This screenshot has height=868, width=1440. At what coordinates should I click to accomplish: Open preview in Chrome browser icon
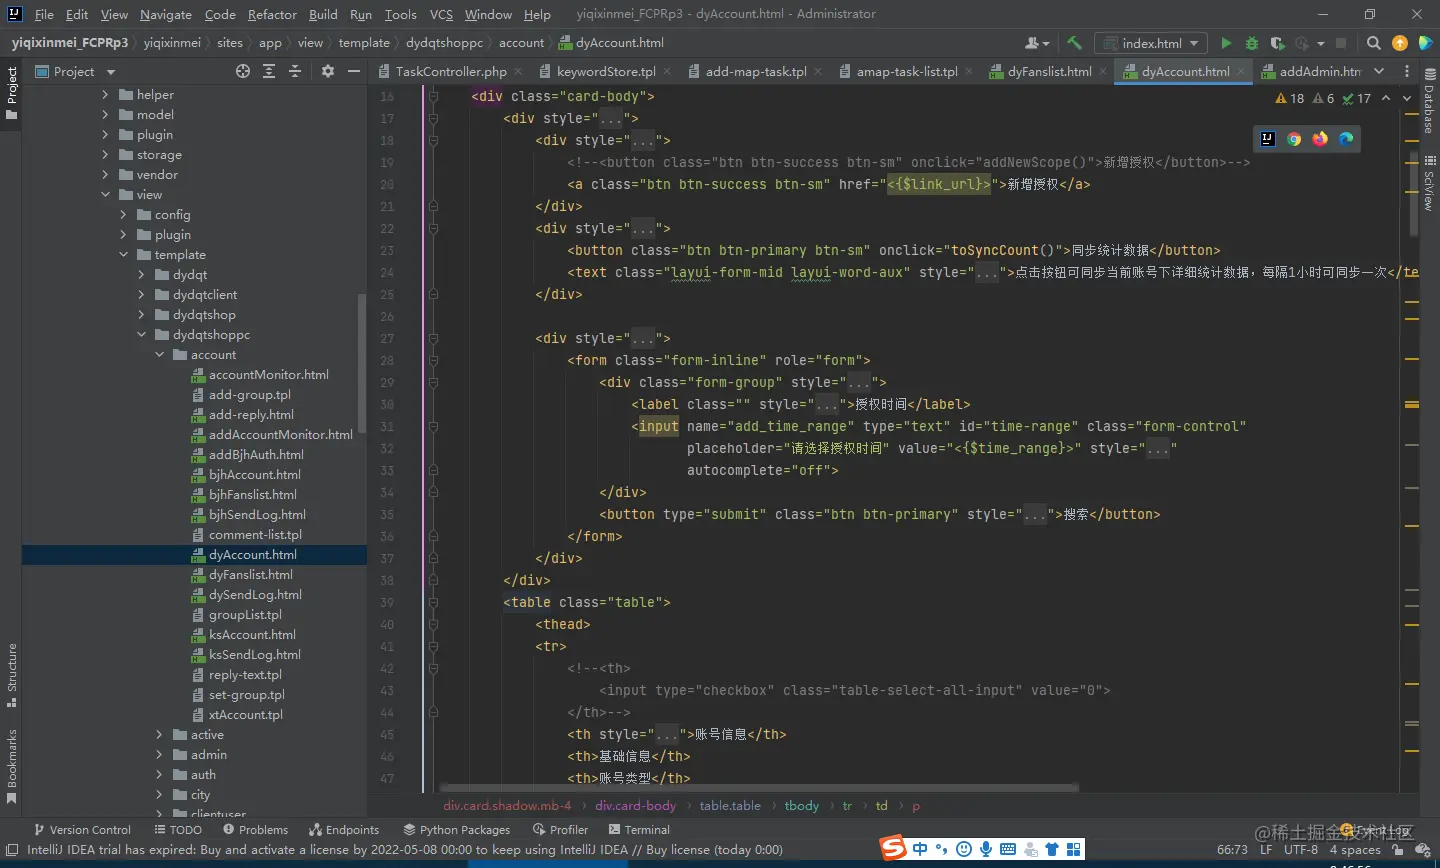point(1294,139)
